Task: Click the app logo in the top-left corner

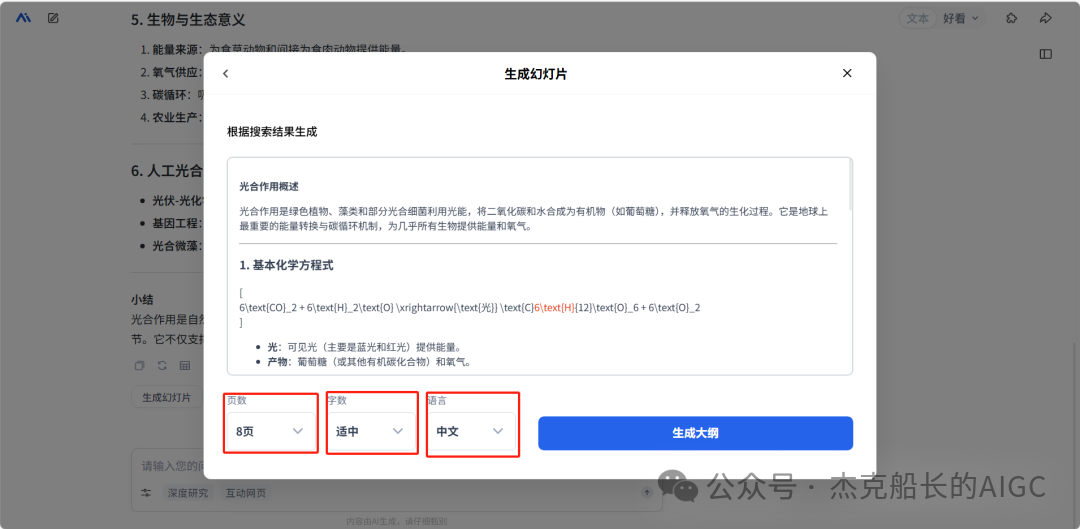Action: pyautogui.click(x=23, y=18)
